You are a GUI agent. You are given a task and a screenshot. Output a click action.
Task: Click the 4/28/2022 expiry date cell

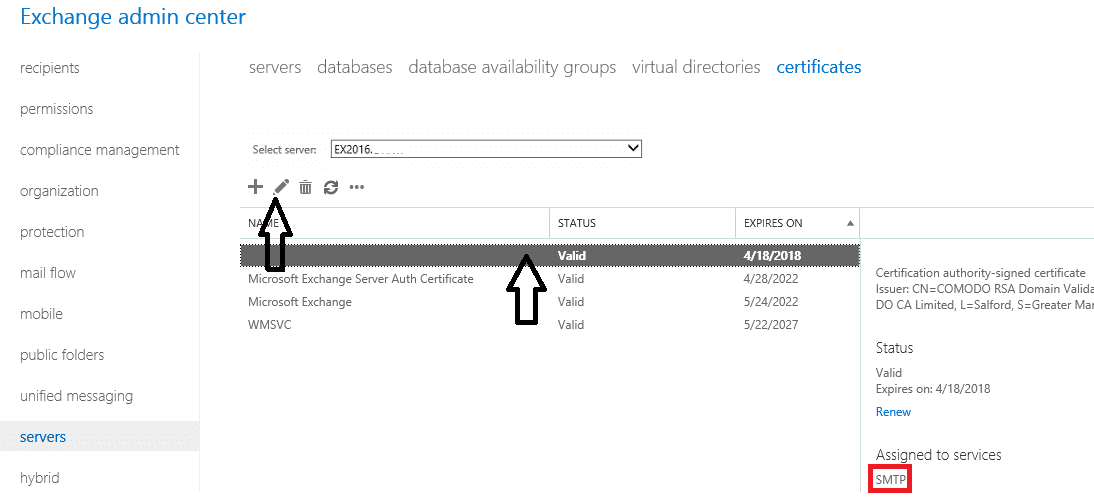coord(771,278)
